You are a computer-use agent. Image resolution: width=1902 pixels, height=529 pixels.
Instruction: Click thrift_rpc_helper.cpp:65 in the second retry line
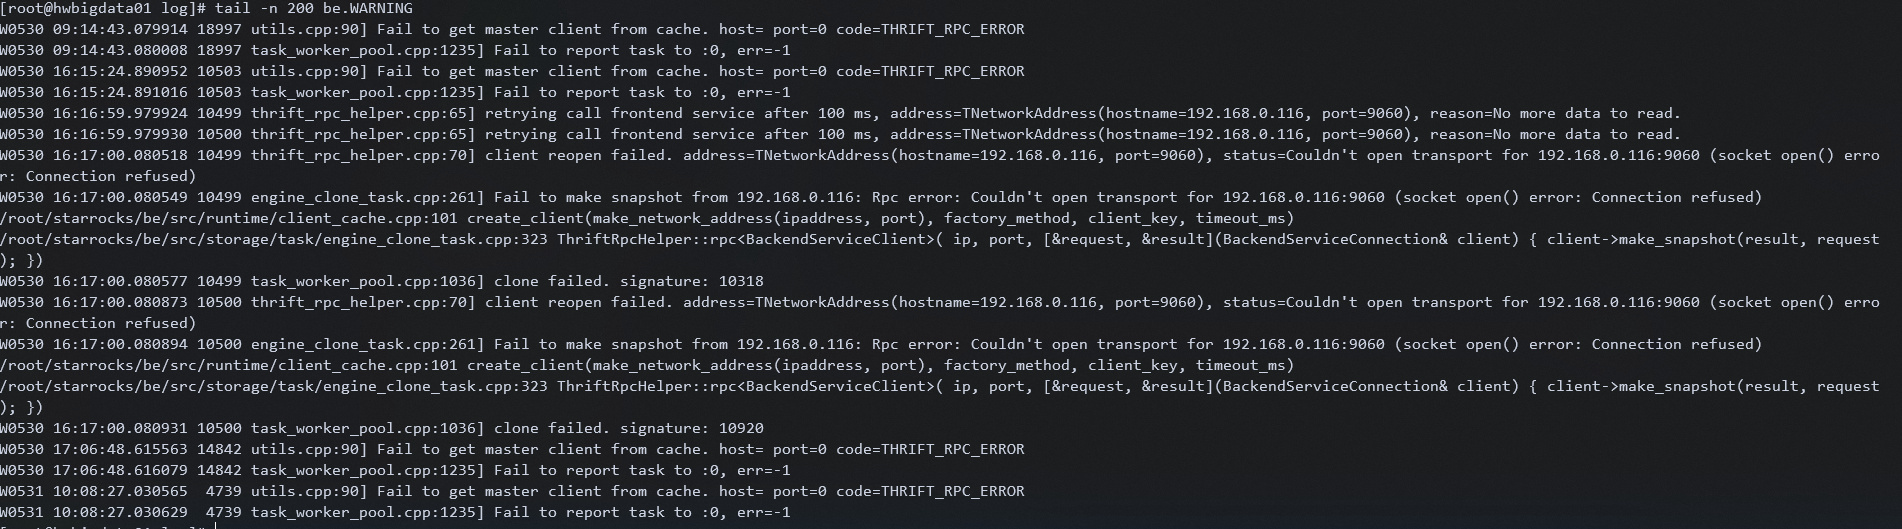click(x=362, y=134)
